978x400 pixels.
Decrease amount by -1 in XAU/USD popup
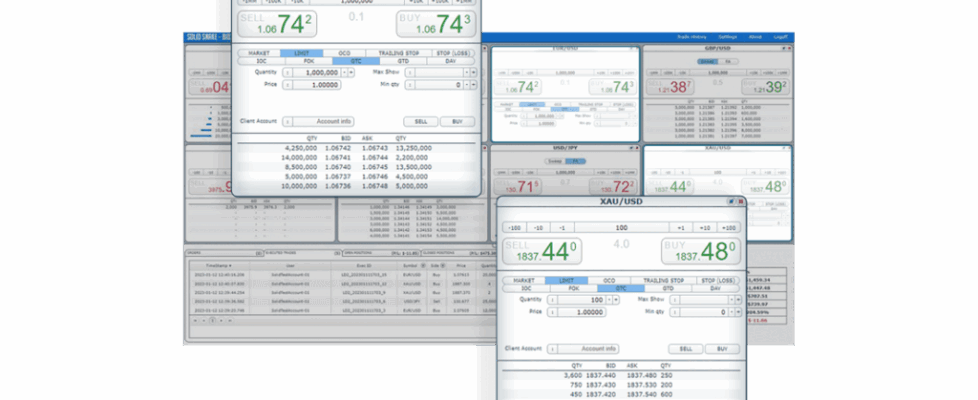coord(562,228)
